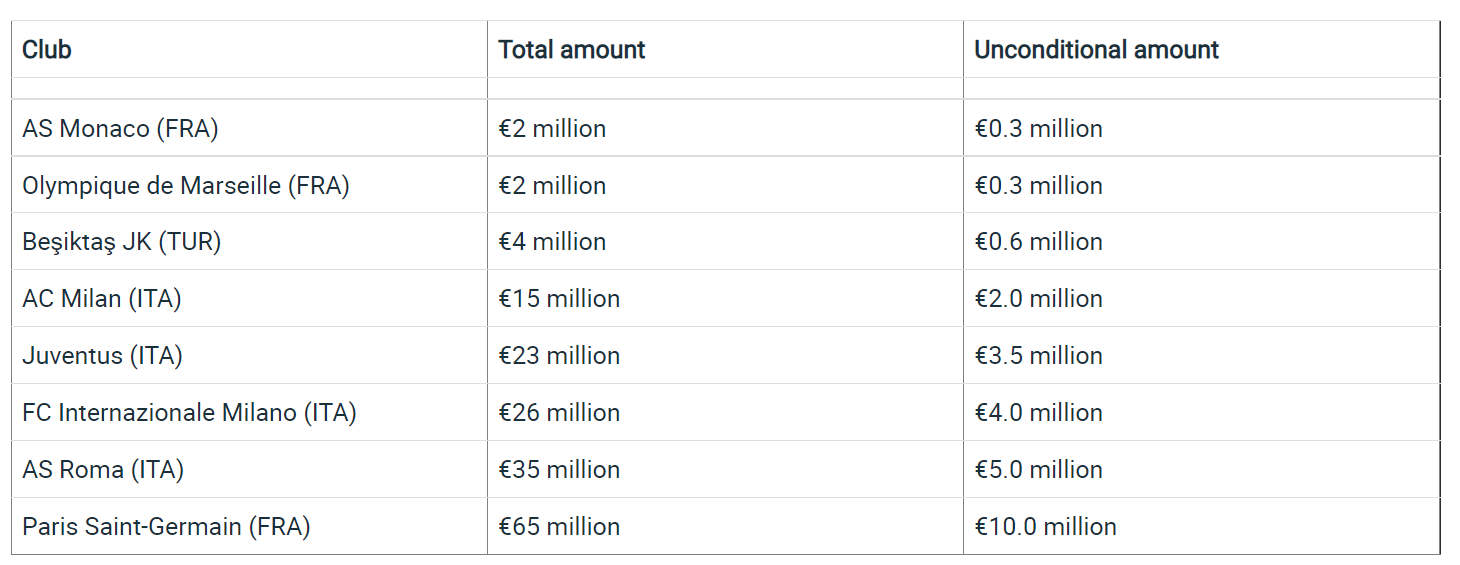The image size is (1460, 565).
Task: Select the AS Monaco (FRA) cell
Action: (x=249, y=128)
